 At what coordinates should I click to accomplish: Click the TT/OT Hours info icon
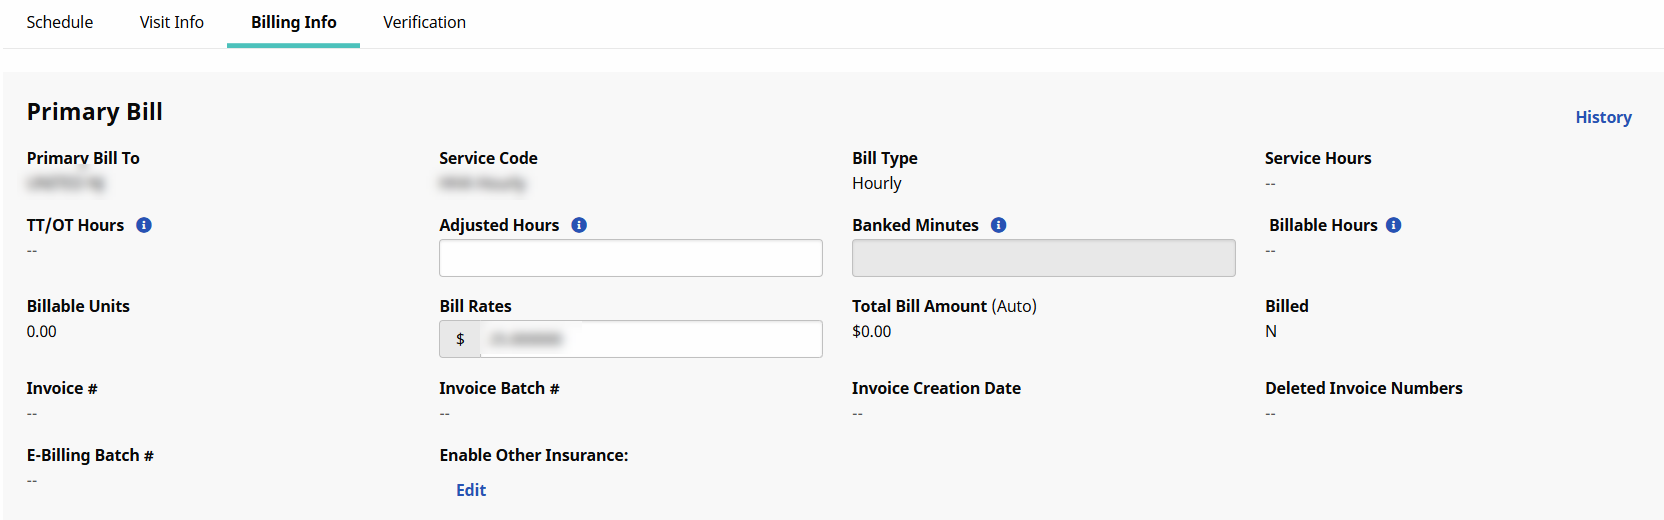pyautogui.click(x=144, y=225)
